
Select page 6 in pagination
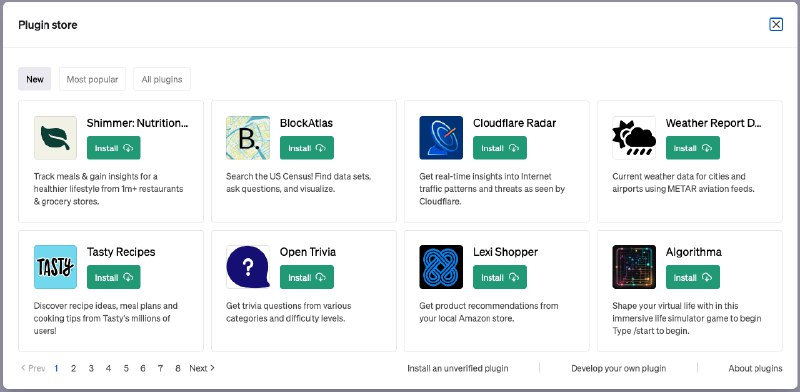pos(143,368)
